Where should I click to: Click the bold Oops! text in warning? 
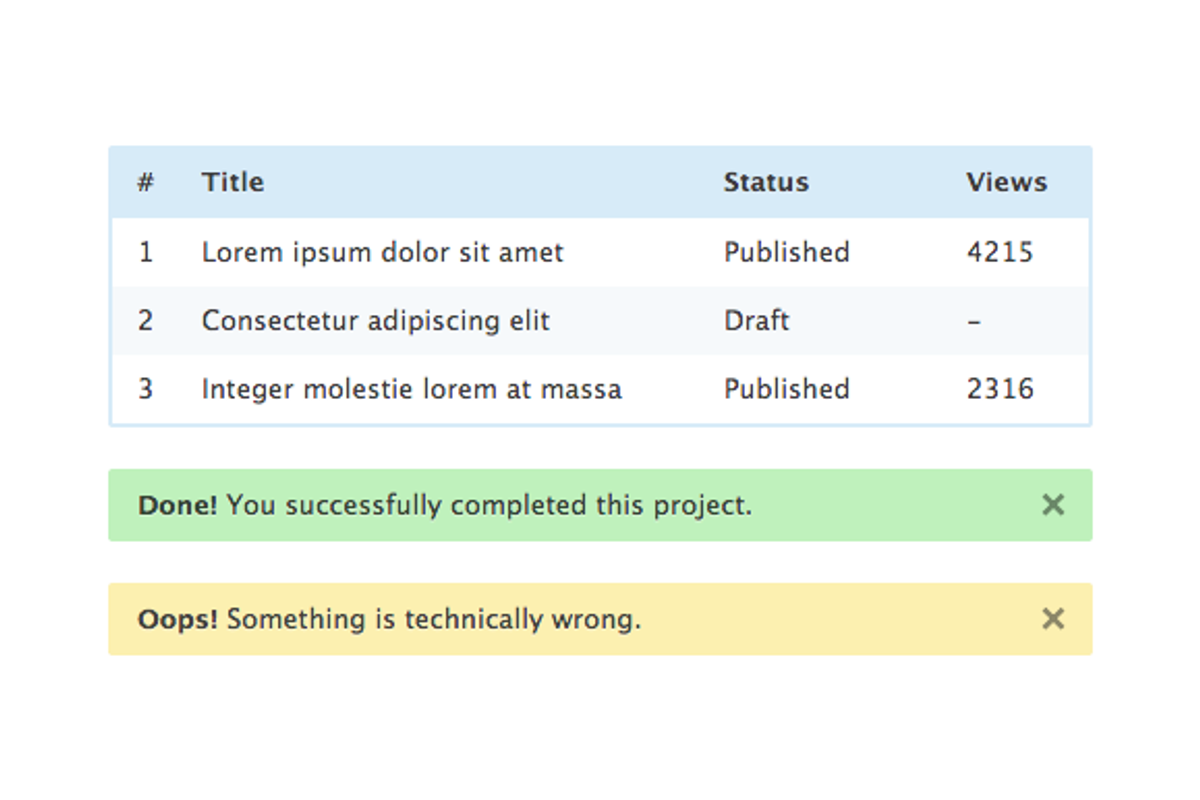(177, 619)
